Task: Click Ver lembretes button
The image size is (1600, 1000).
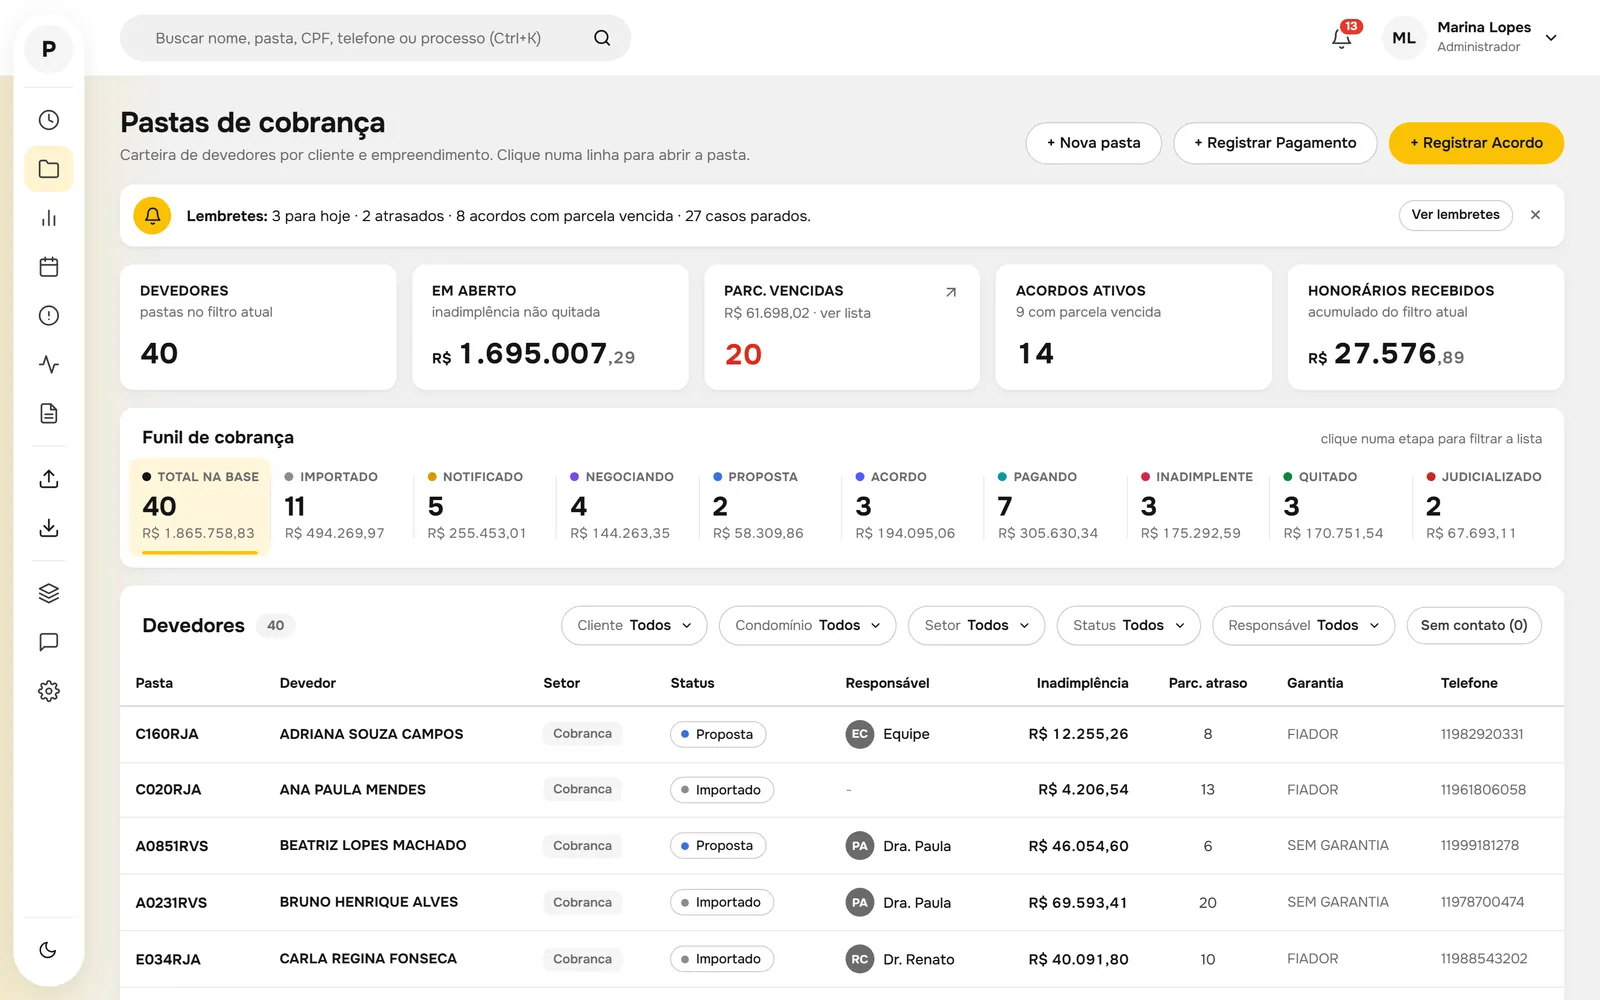Action: [x=1455, y=215]
